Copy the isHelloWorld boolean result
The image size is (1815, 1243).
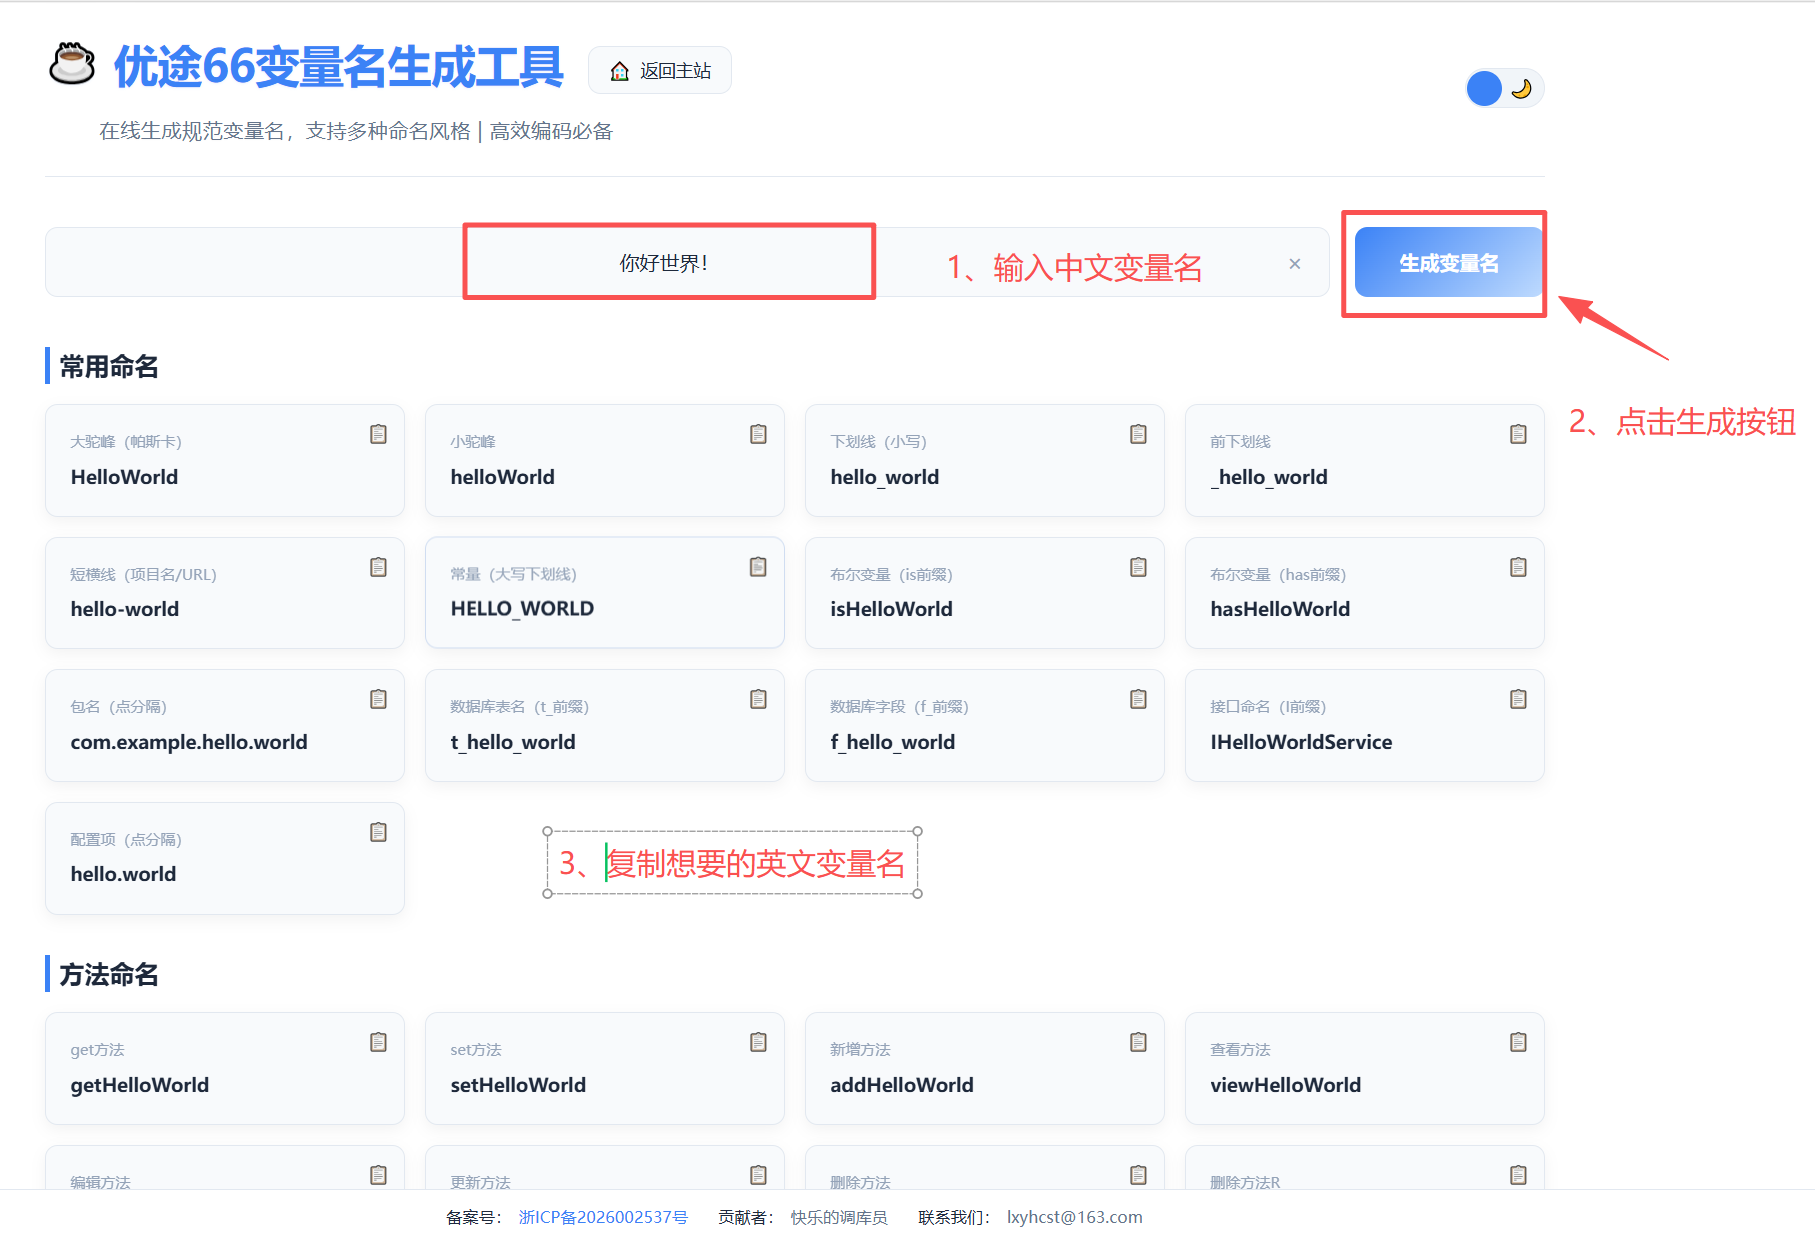click(1138, 567)
